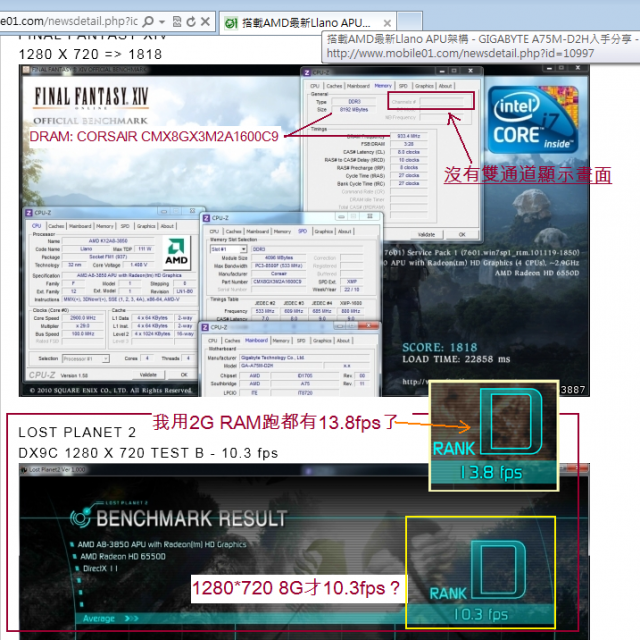Click the 'LOAD TIME: 22858 ms' text
The height and width of the screenshot is (640, 640).
(456, 359)
